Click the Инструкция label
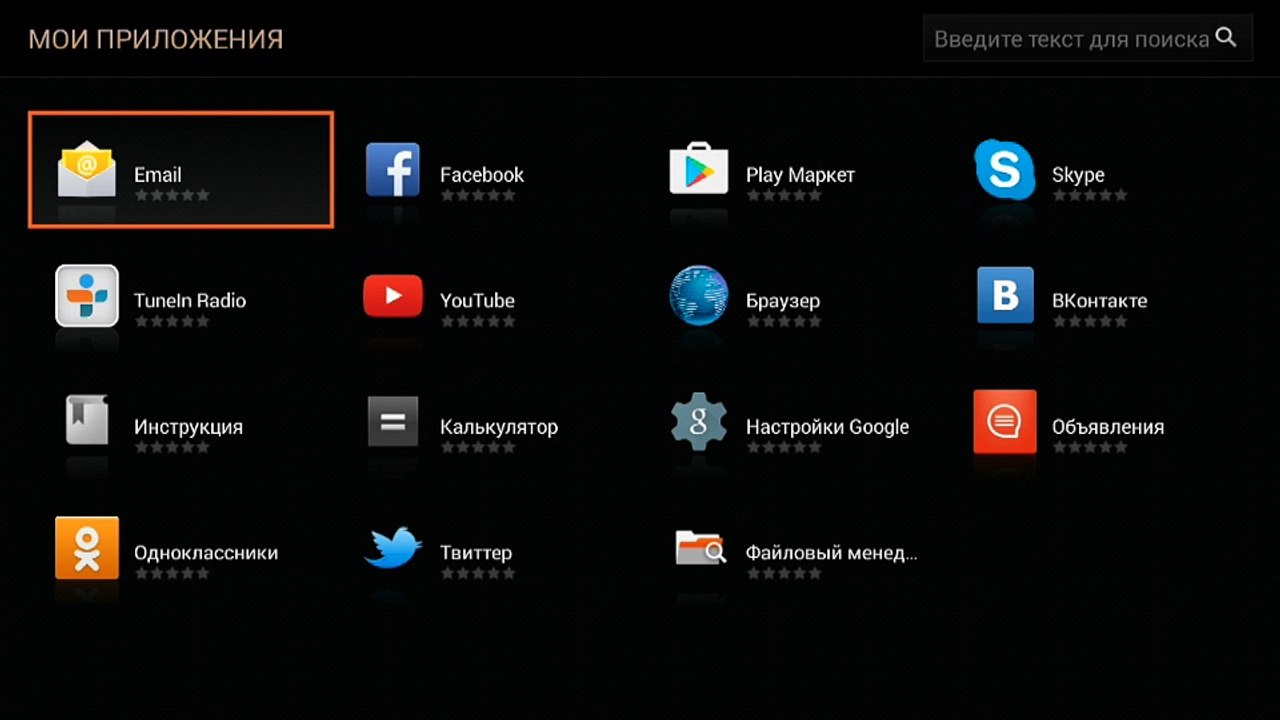This screenshot has height=720, width=1280. [x=188, y=427]
